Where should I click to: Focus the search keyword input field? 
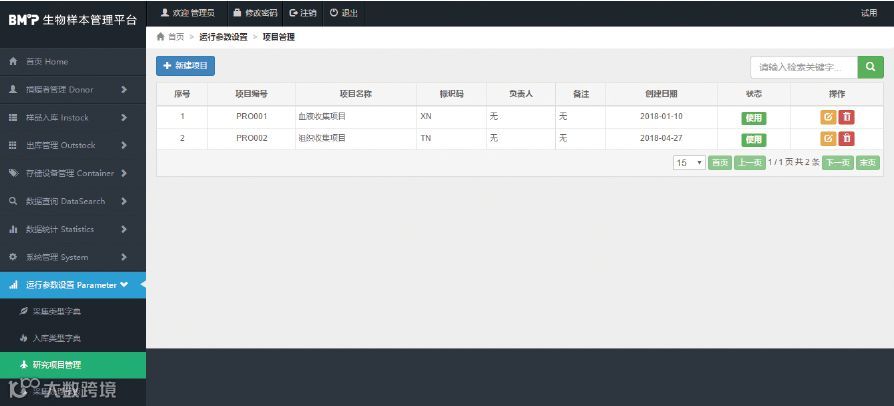point(804,67)
